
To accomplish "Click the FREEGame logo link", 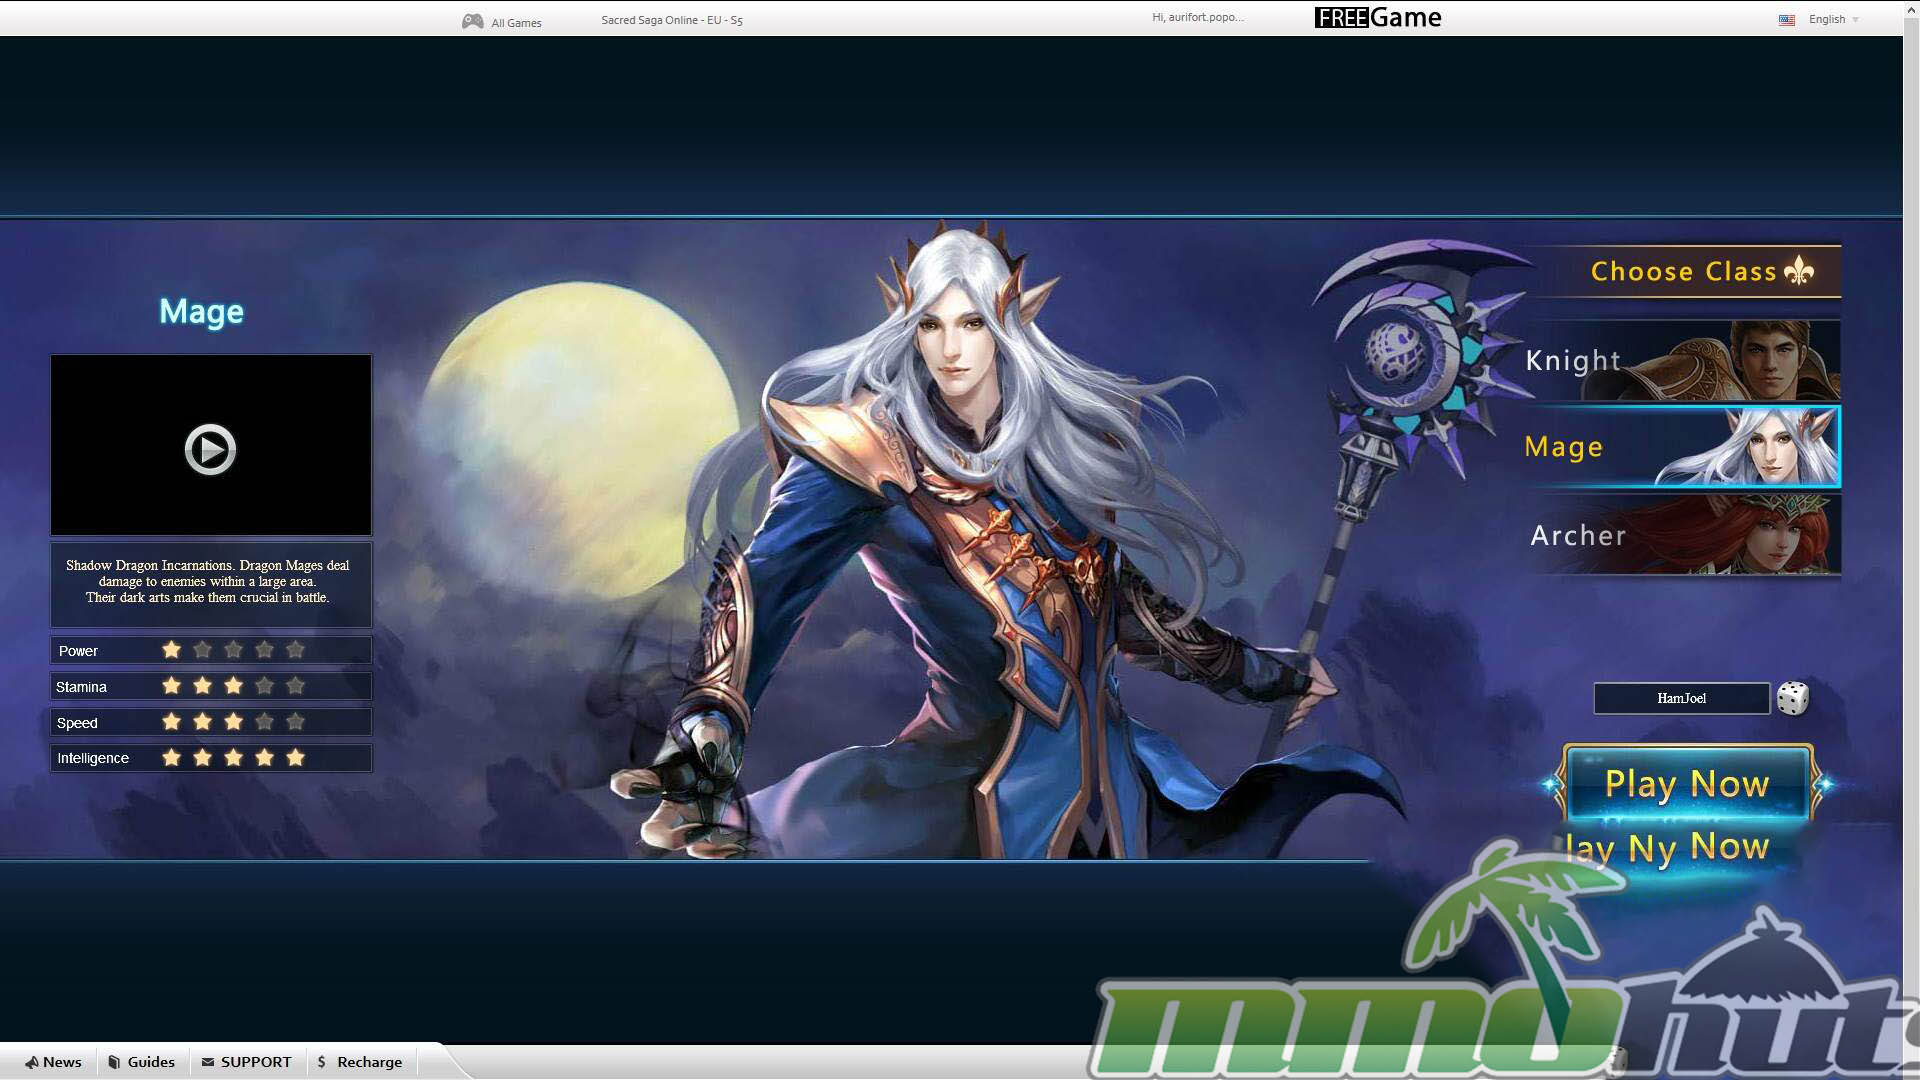I will 1377,18.
